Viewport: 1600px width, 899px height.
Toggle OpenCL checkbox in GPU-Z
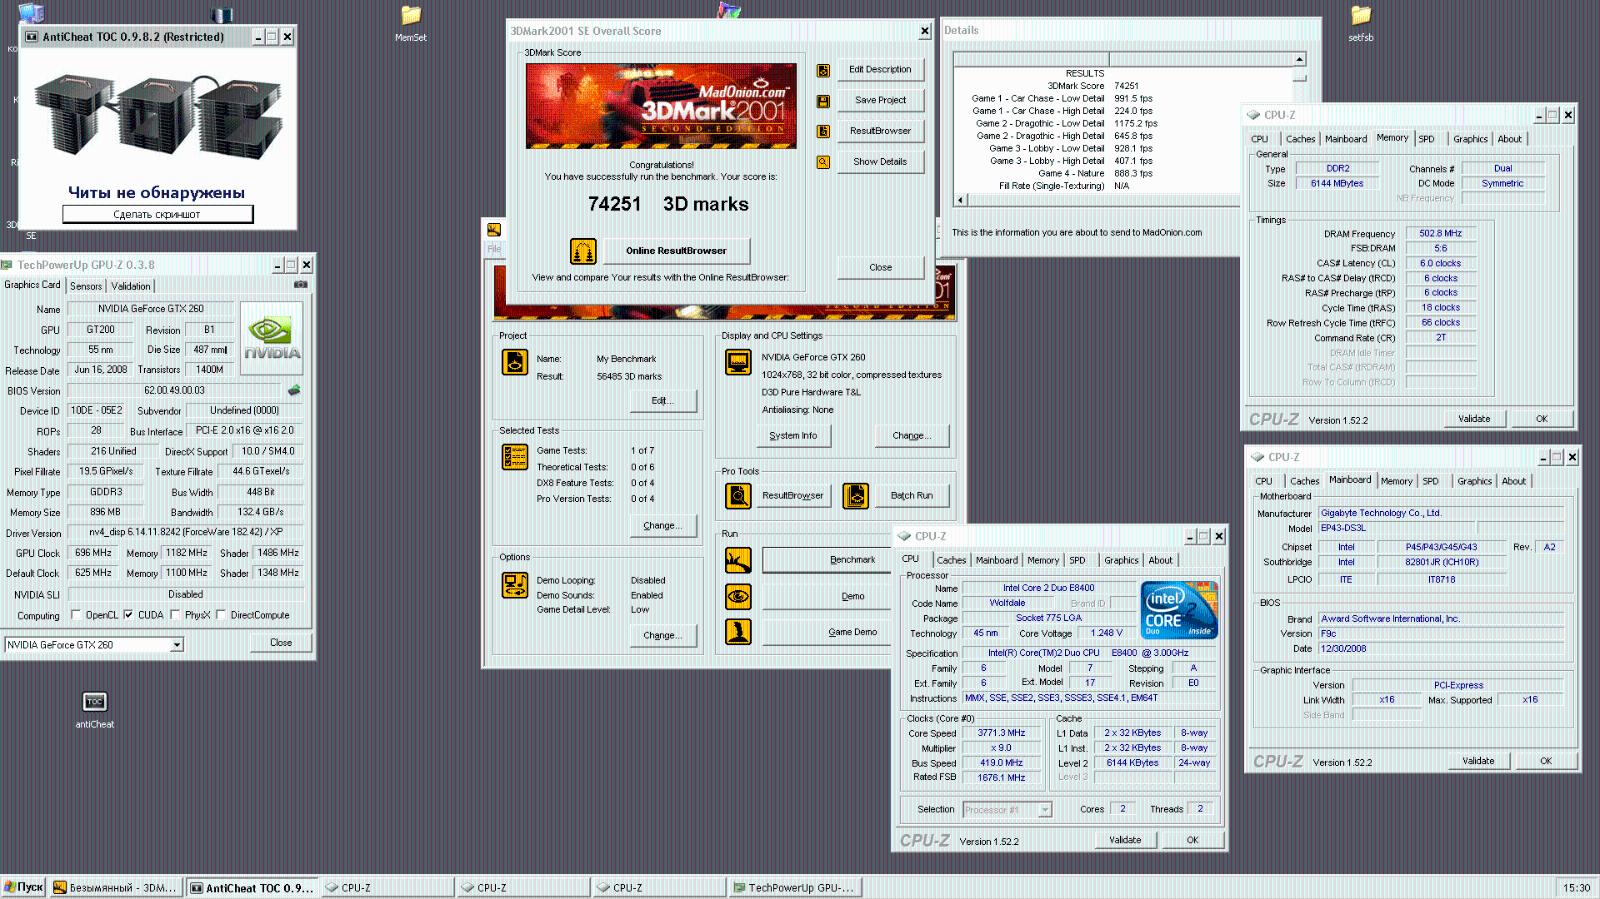[x=76, y=615]
